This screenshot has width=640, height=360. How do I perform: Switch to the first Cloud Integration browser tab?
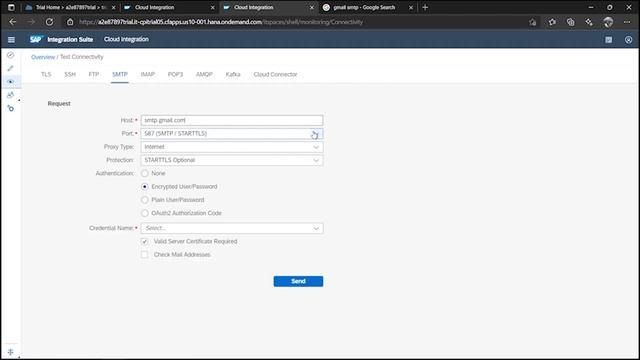click(x=169, y=7)
